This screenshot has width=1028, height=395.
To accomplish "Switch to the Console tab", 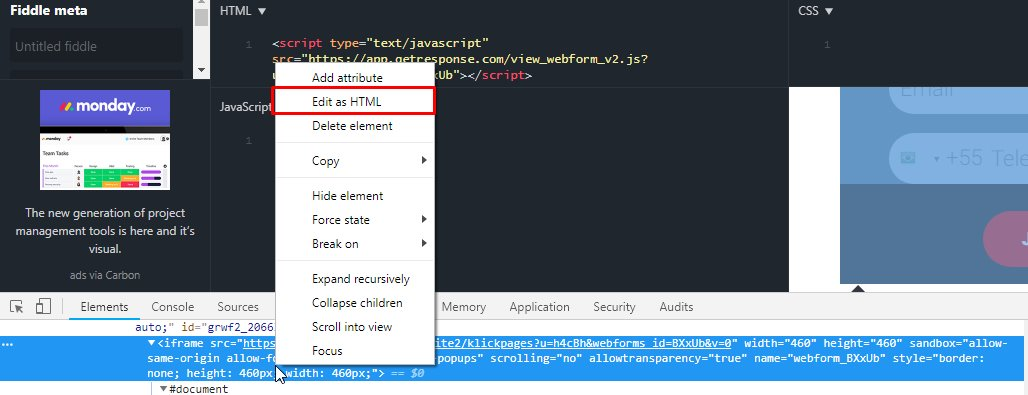I will click(172, 306).
